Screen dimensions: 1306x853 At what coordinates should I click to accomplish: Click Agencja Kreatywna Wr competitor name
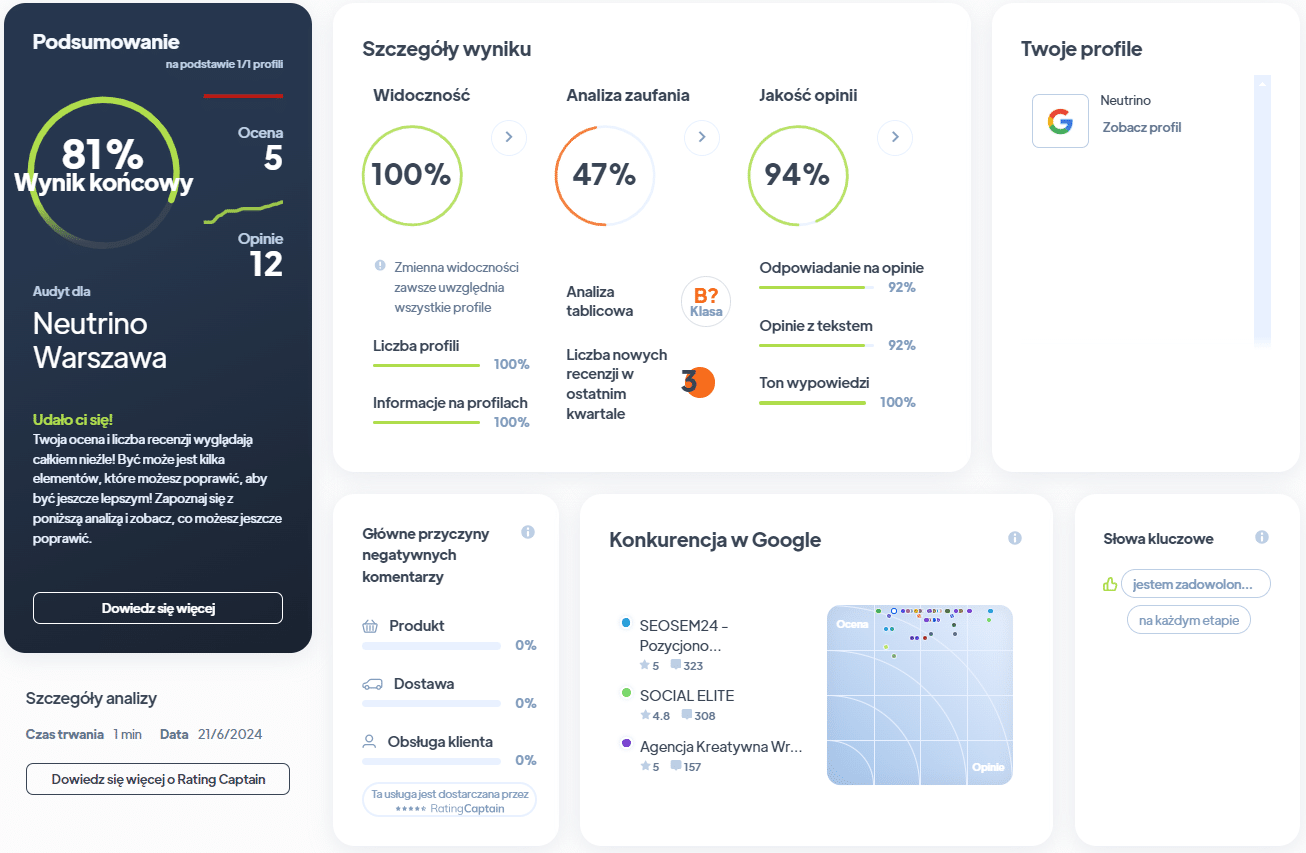[721, 746]
